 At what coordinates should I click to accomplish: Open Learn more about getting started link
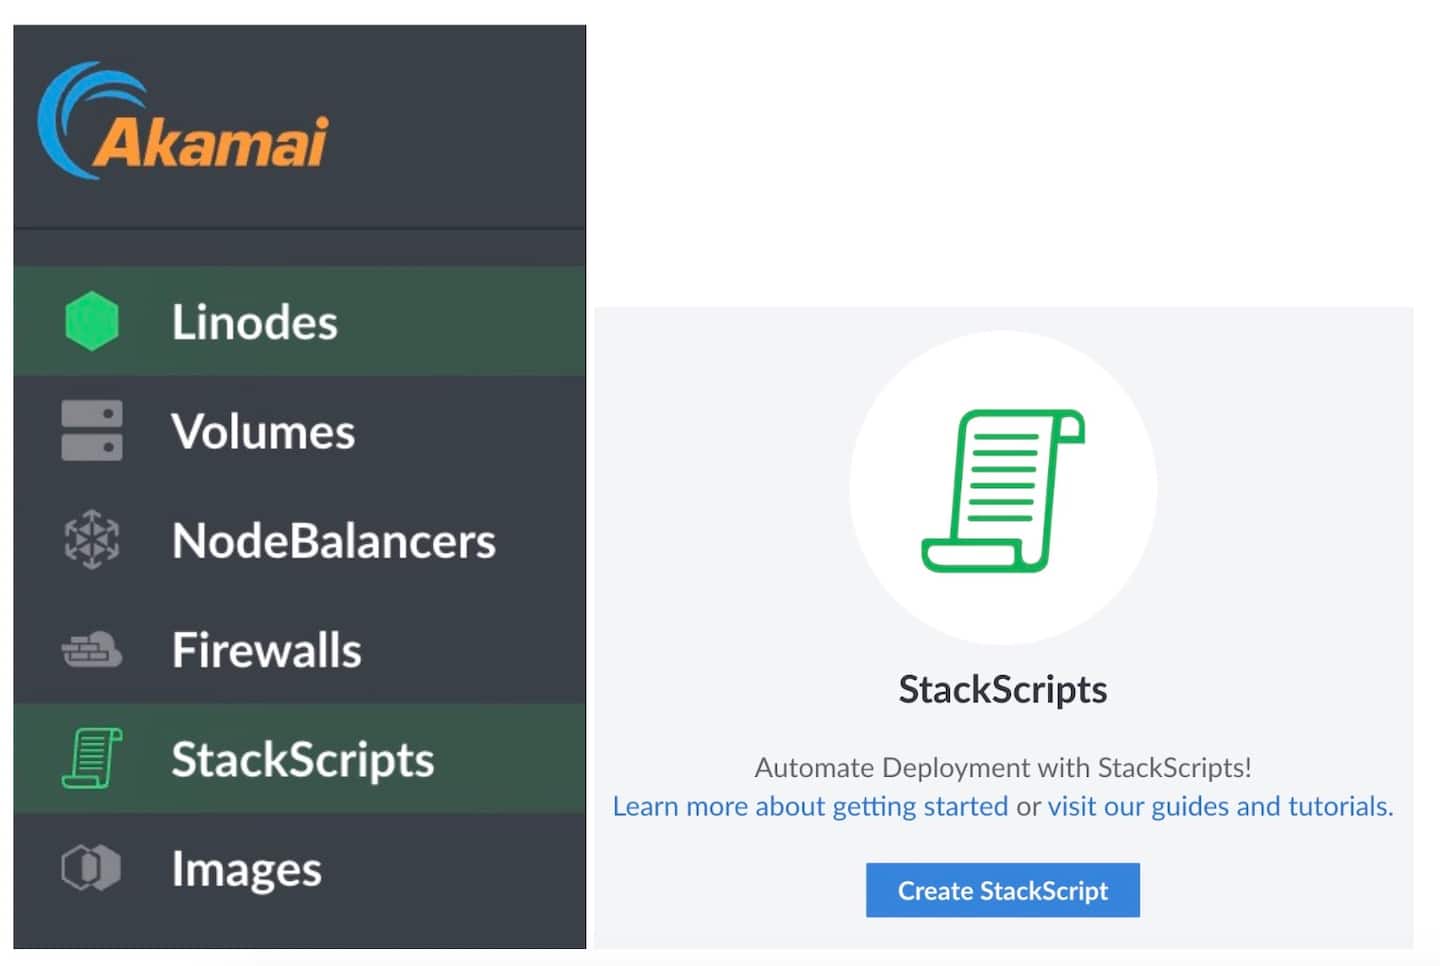click(x=810, y=806)
